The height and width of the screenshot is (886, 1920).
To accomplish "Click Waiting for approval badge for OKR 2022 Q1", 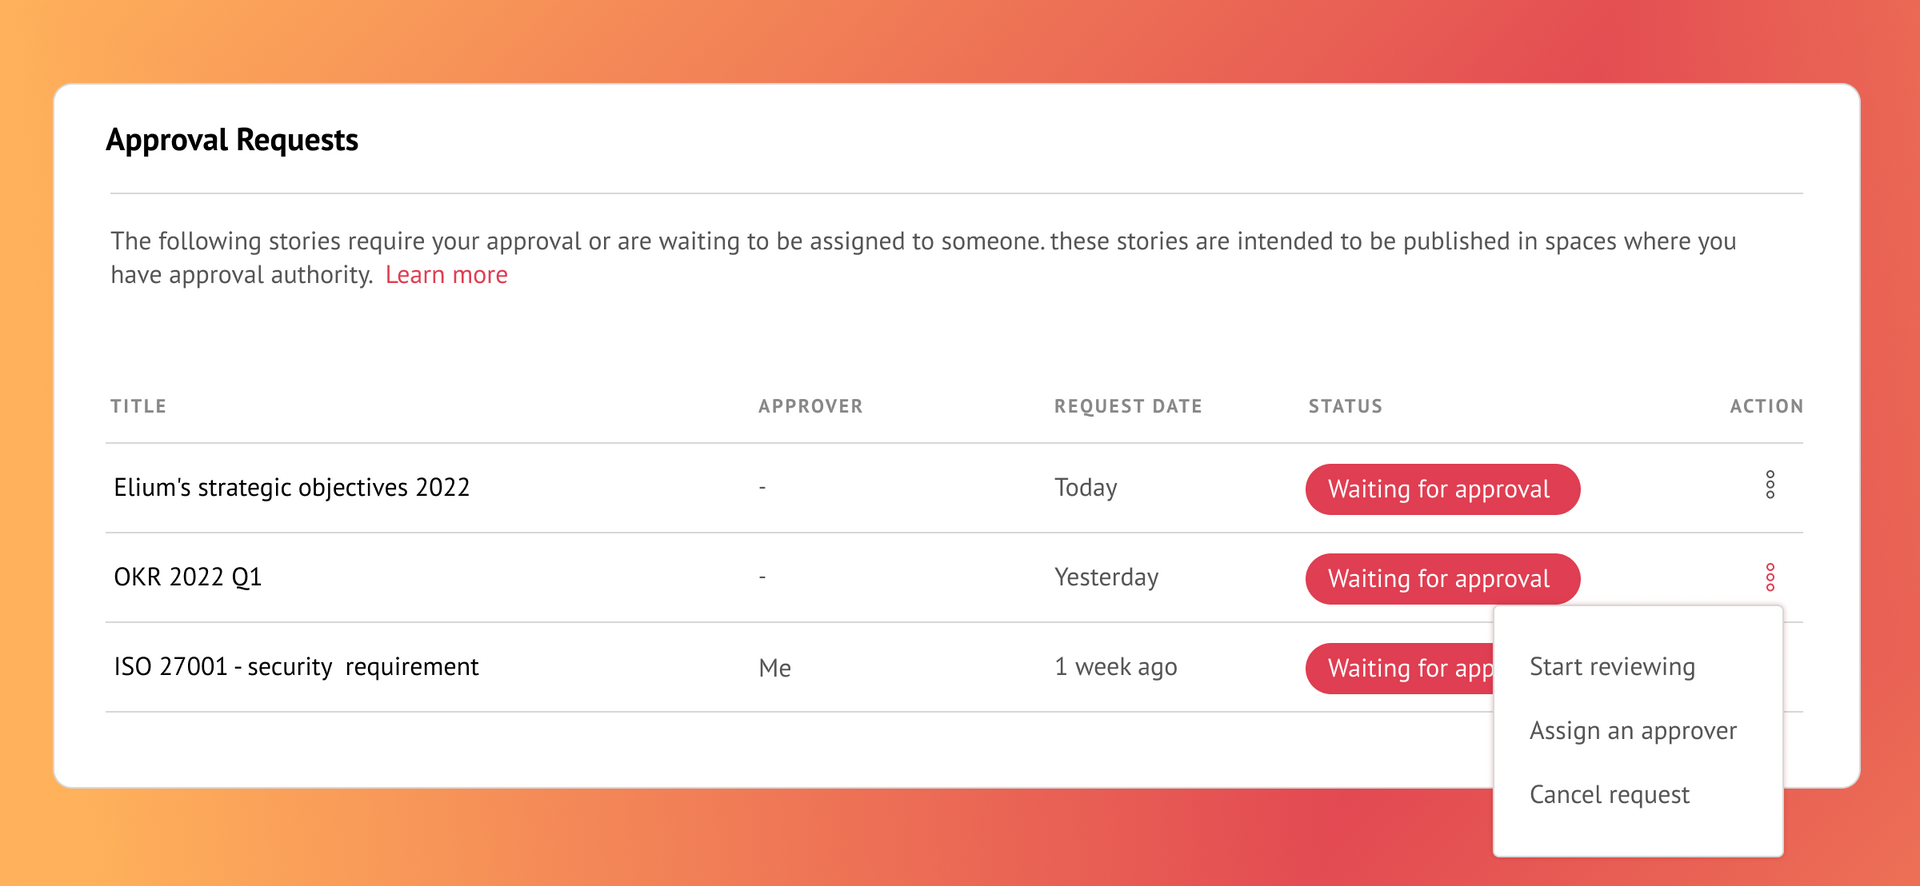I will (x=1442, y=579).
